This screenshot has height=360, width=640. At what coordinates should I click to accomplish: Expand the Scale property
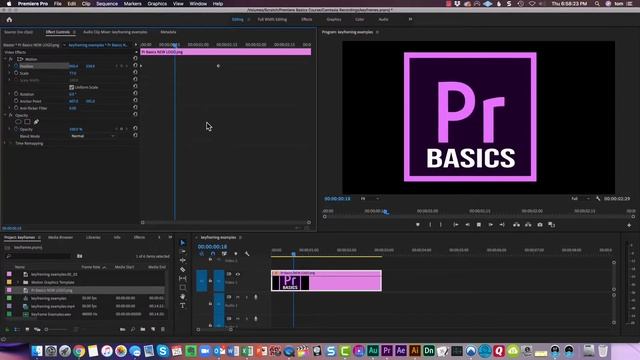tap(9, 73)
